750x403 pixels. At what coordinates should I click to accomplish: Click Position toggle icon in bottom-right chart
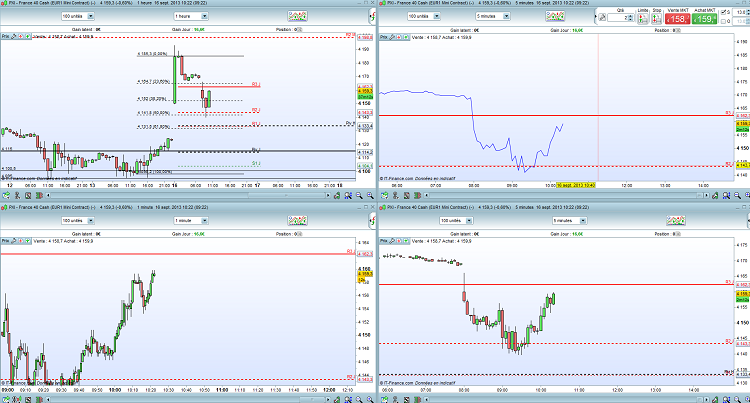tap(678, 234)
